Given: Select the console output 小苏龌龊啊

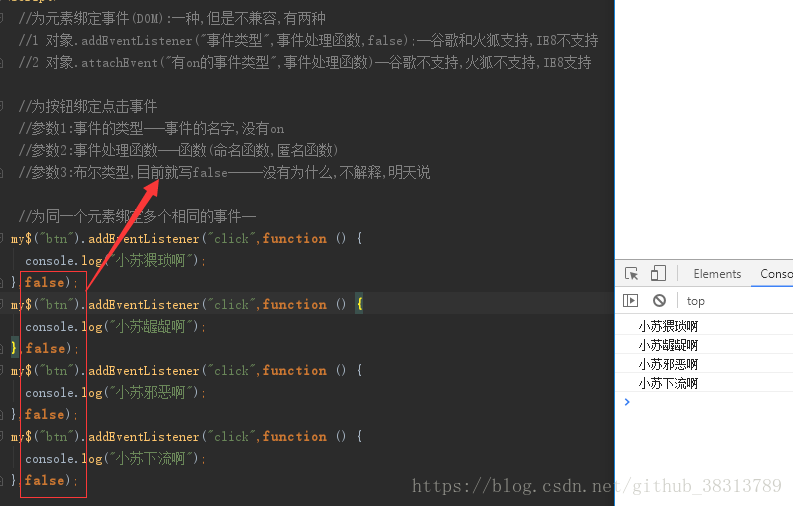Looking at the screenshot, I should coord(668,345).
